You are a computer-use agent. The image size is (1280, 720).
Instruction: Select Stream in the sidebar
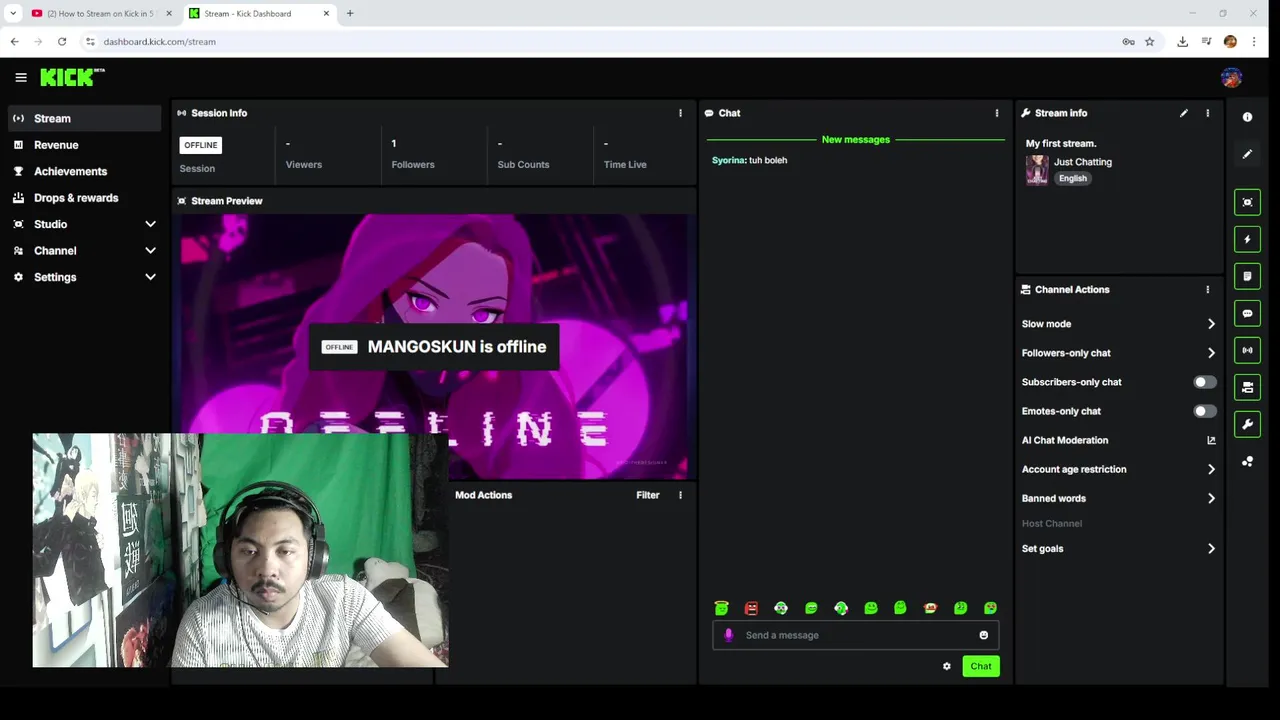click(x=82, y=118)
